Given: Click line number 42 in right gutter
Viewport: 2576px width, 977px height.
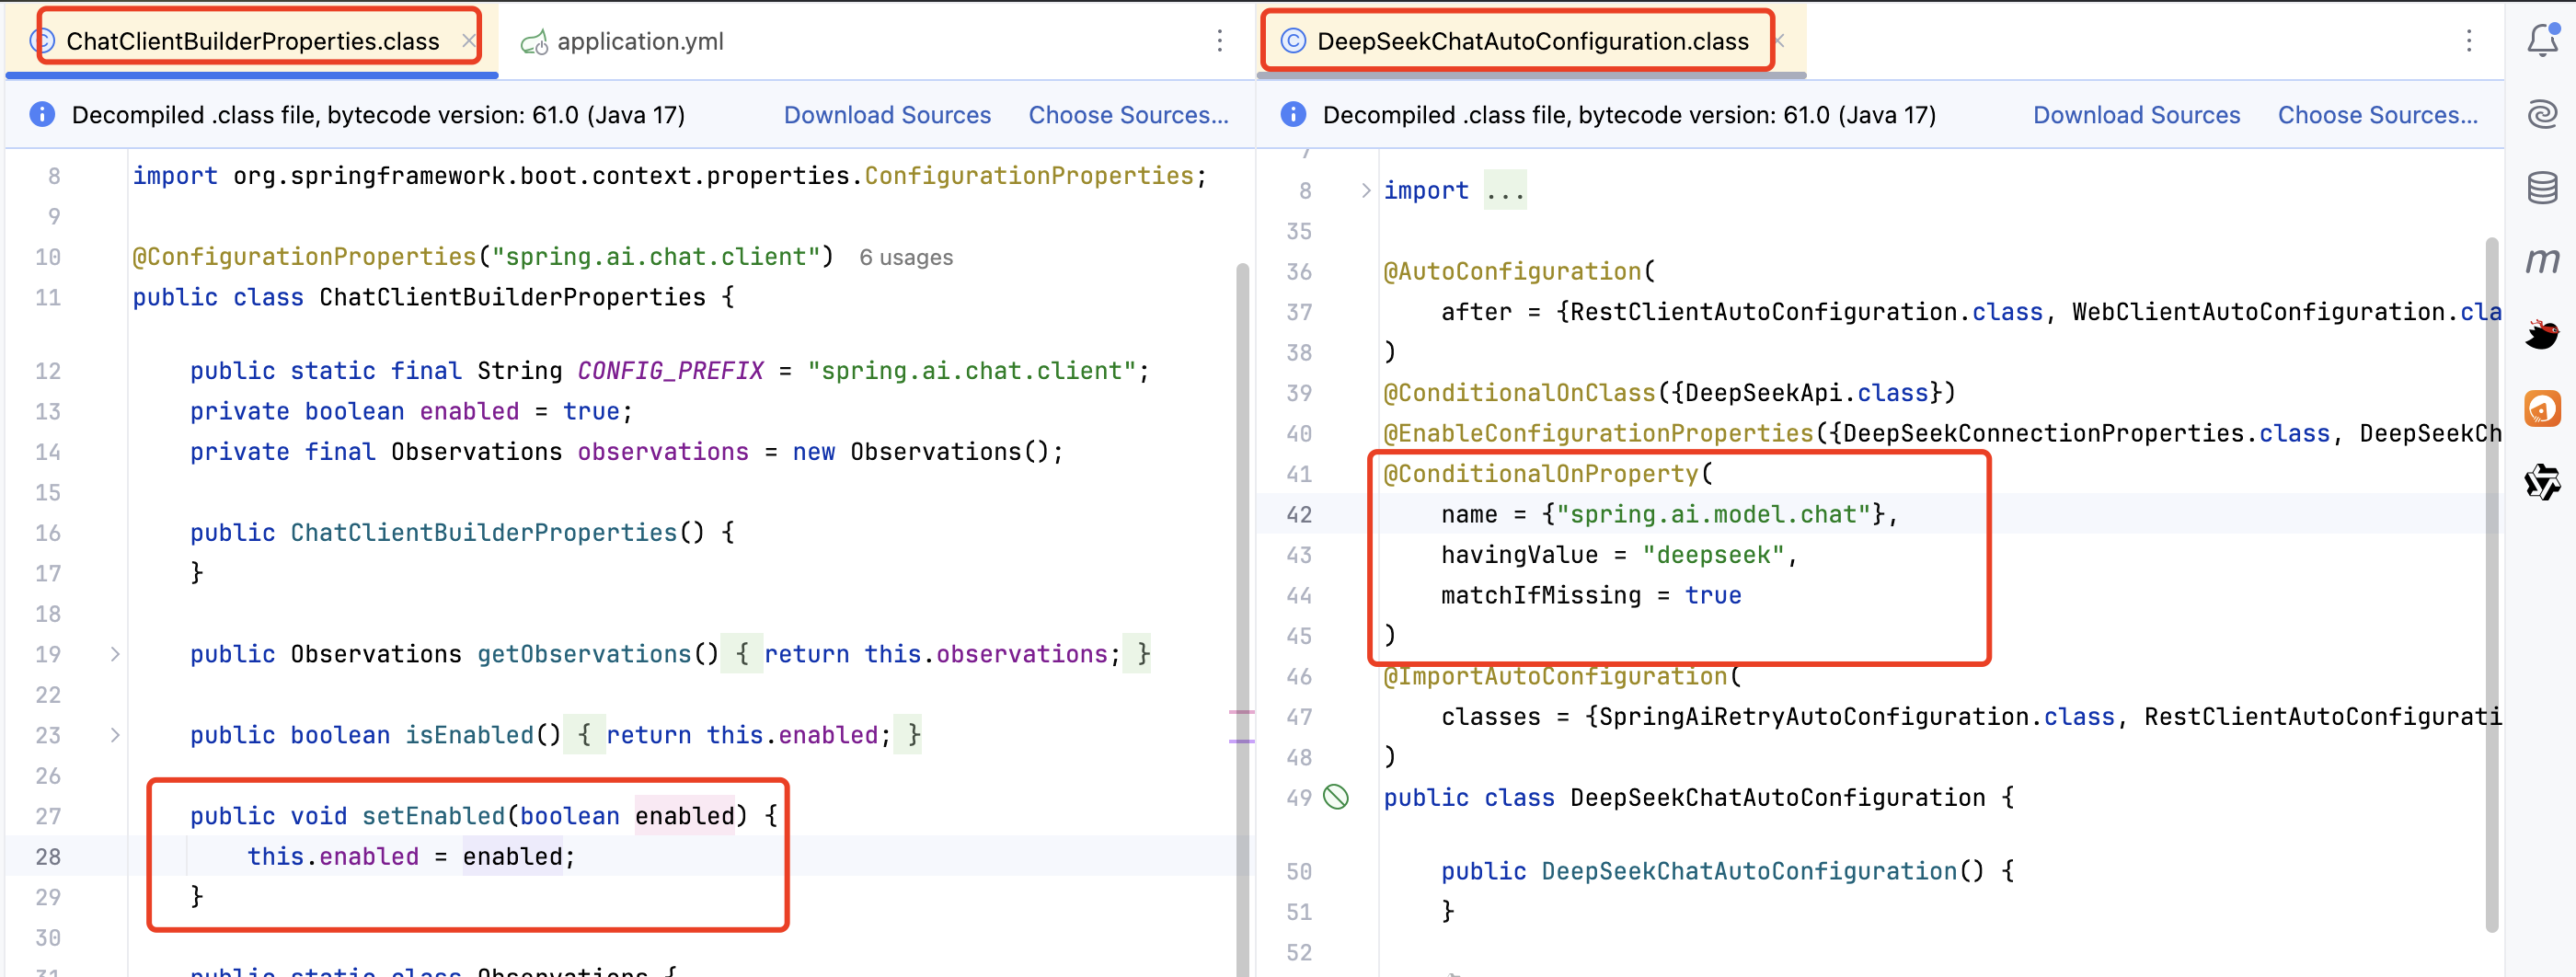Looking at the screenshot, I should tap(1299, 514).
